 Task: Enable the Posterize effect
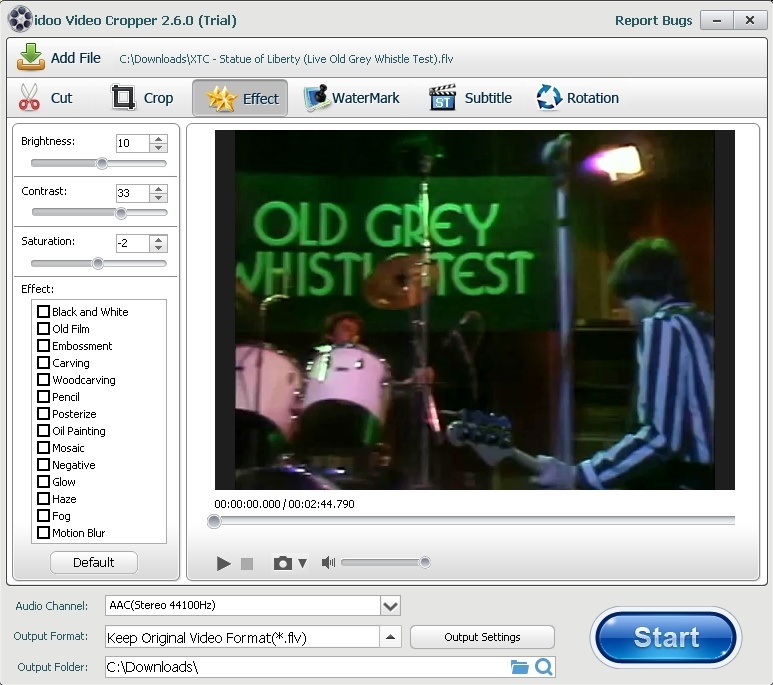(x=43, y=414)
